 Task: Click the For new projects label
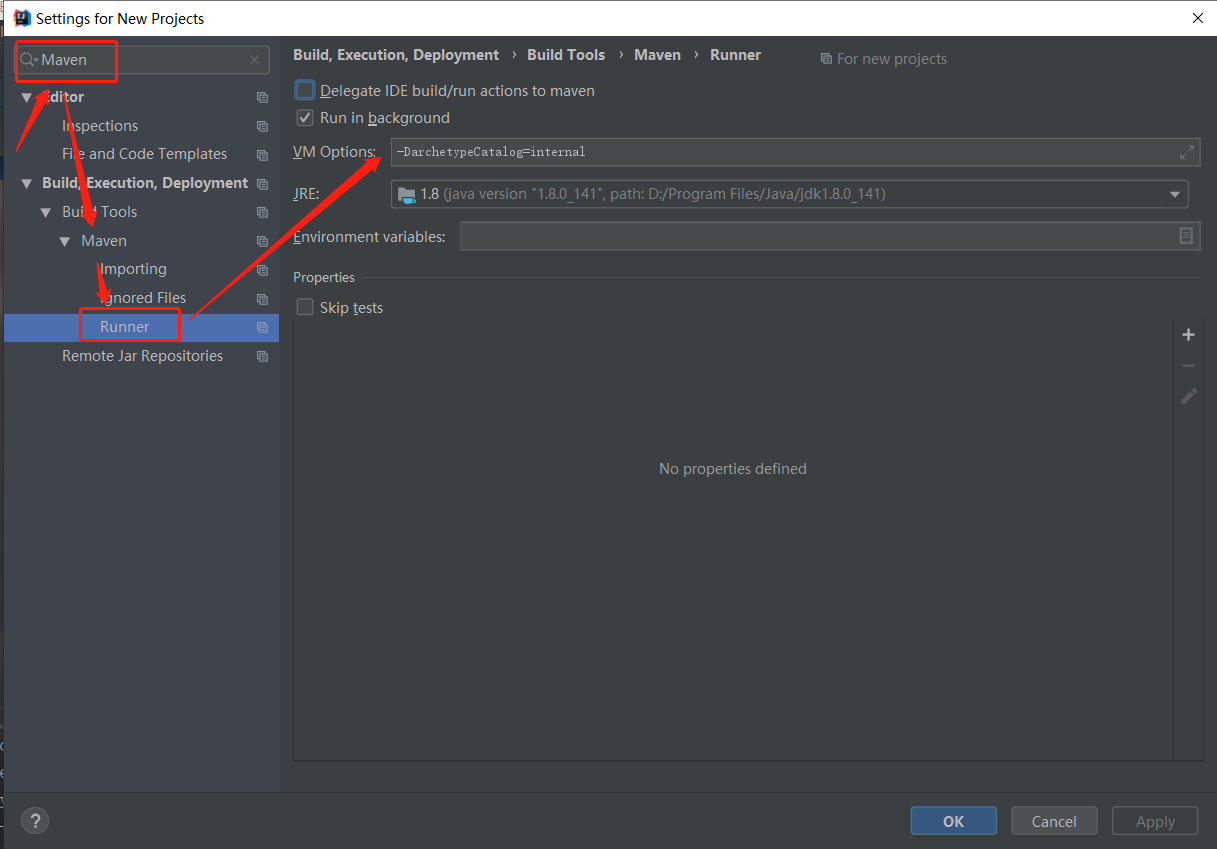pyautogui.click(x=884, y=59)
